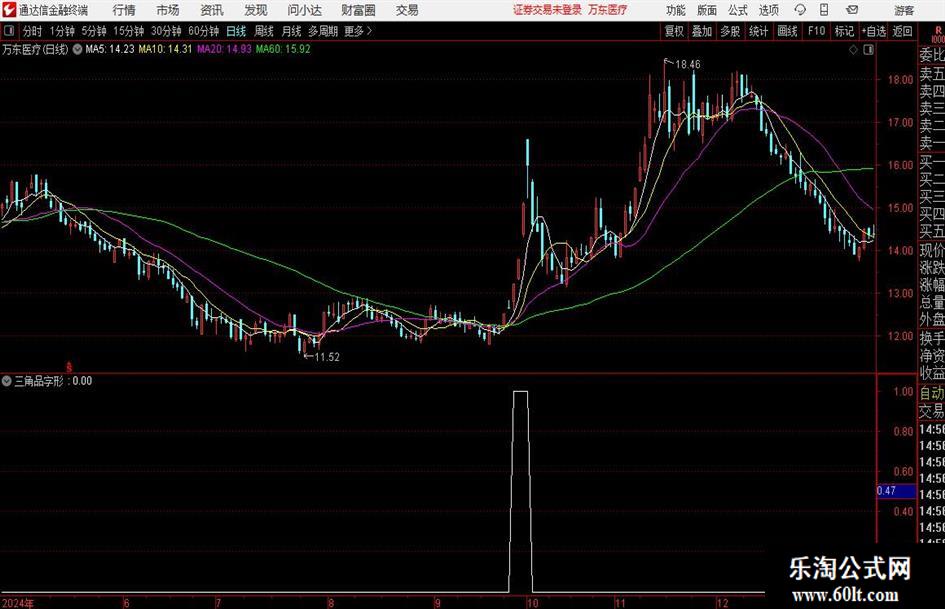Expand the main chart indicator dropdown beside 万东医疗(日线)
The width and height of the screenshot is (945, 609).
coord(77,49)
